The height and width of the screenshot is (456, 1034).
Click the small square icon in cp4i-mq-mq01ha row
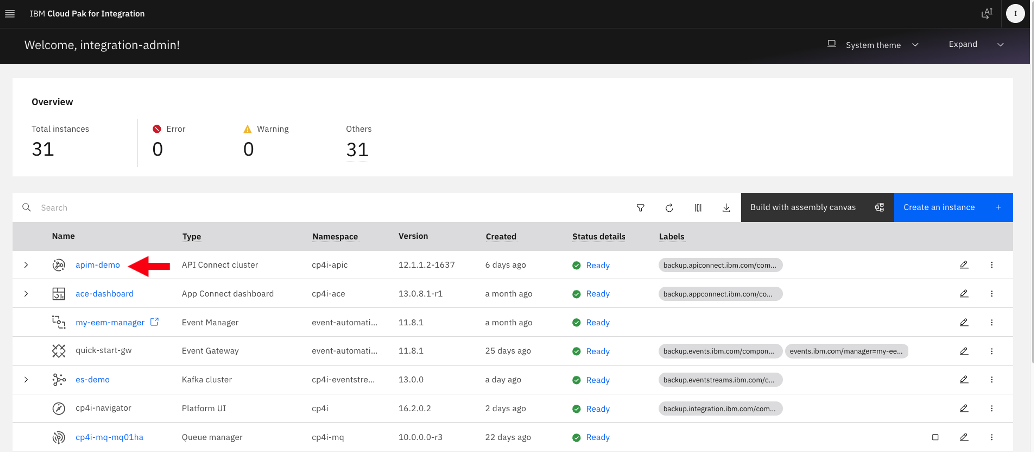(934, 438)
